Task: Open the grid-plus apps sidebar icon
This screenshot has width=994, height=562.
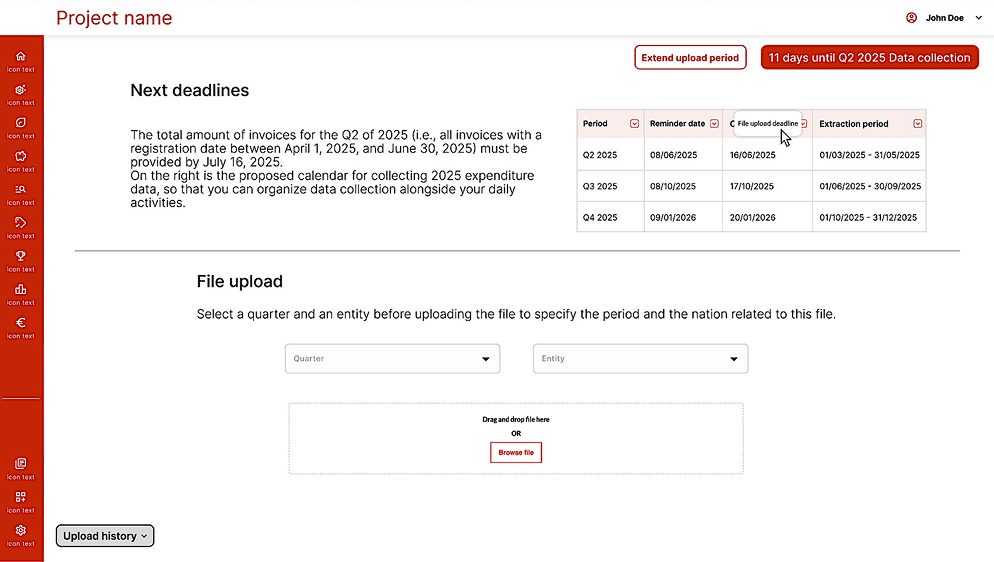Action: (21, 497)
